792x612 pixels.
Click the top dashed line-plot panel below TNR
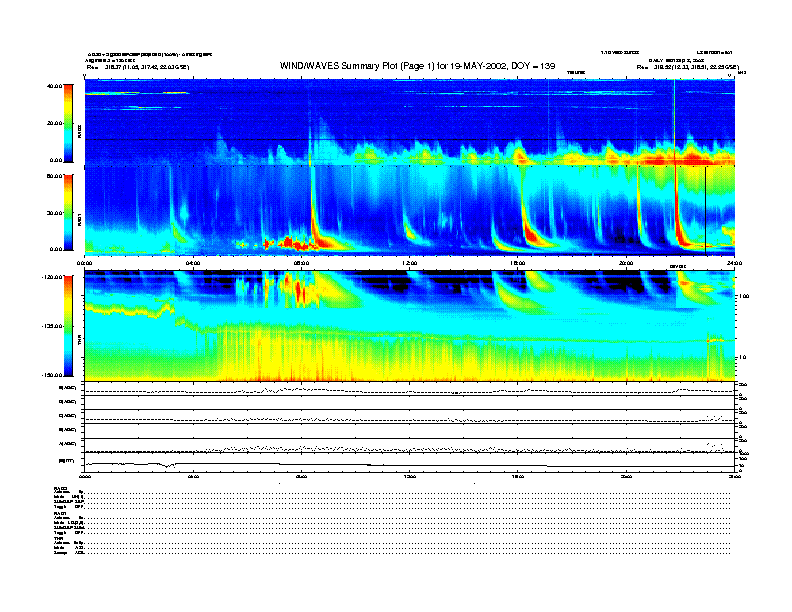pos(410,389)
